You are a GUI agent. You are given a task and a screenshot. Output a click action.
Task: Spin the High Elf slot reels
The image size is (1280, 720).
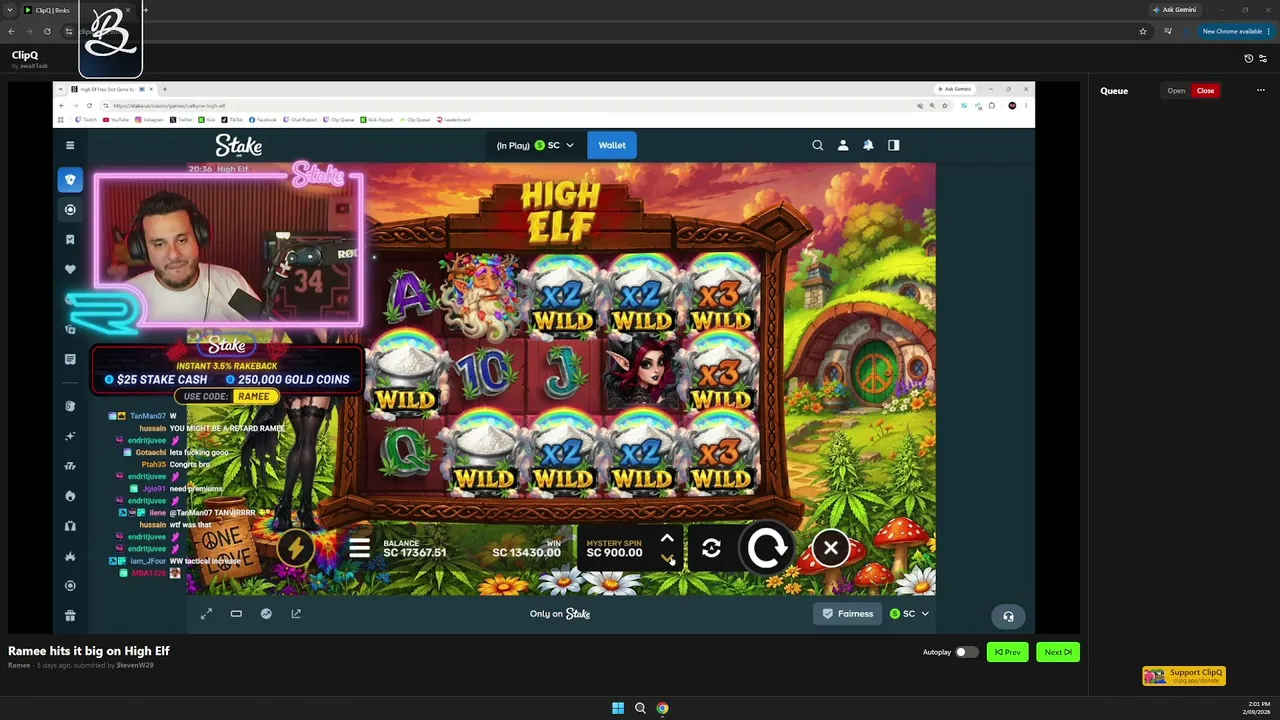tap(767, 548)
